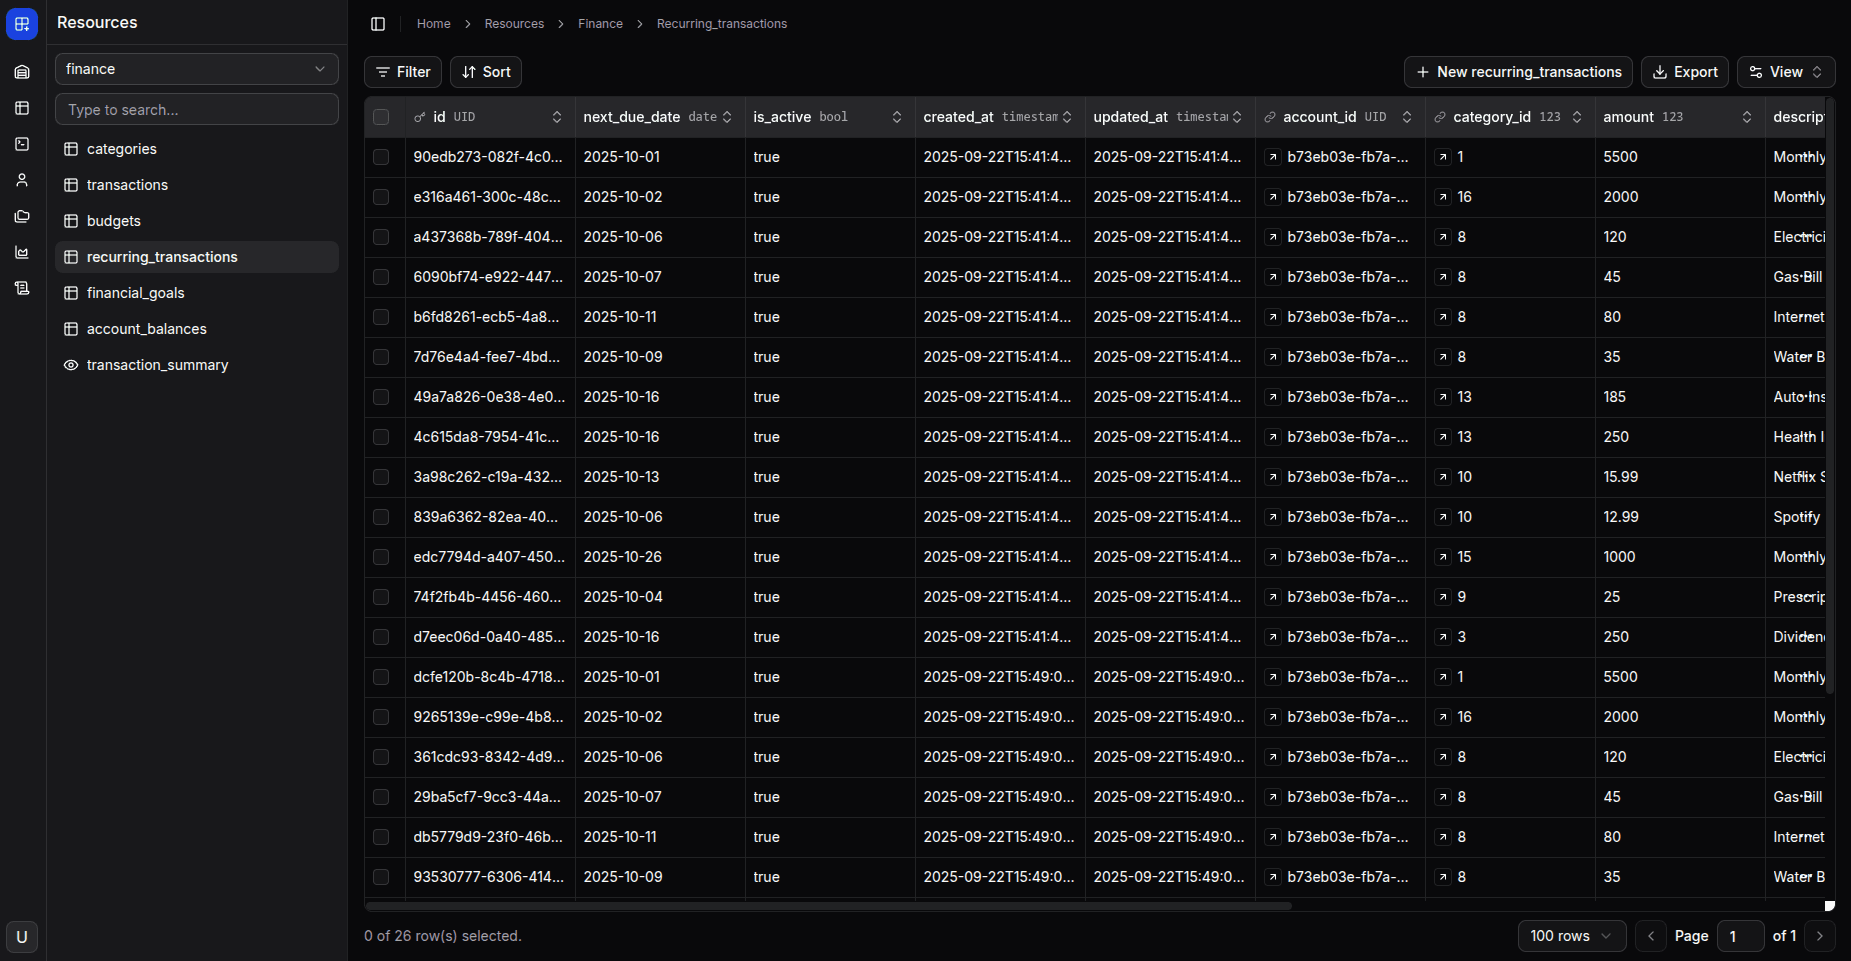Click the table icon in left rail
The height and width of the screenshot is (961, 1851).
coord(22,108)
